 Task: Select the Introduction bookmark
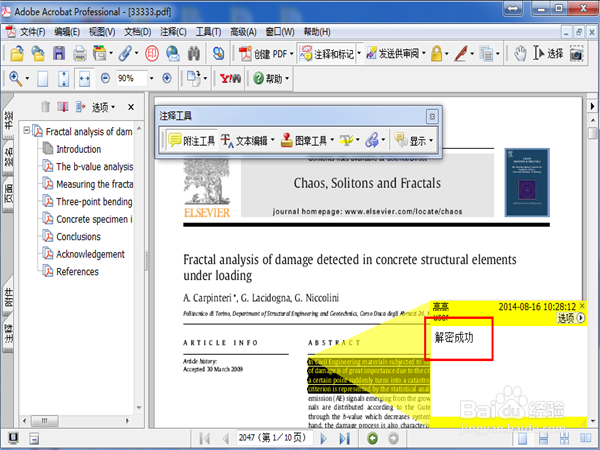point(78,149)
